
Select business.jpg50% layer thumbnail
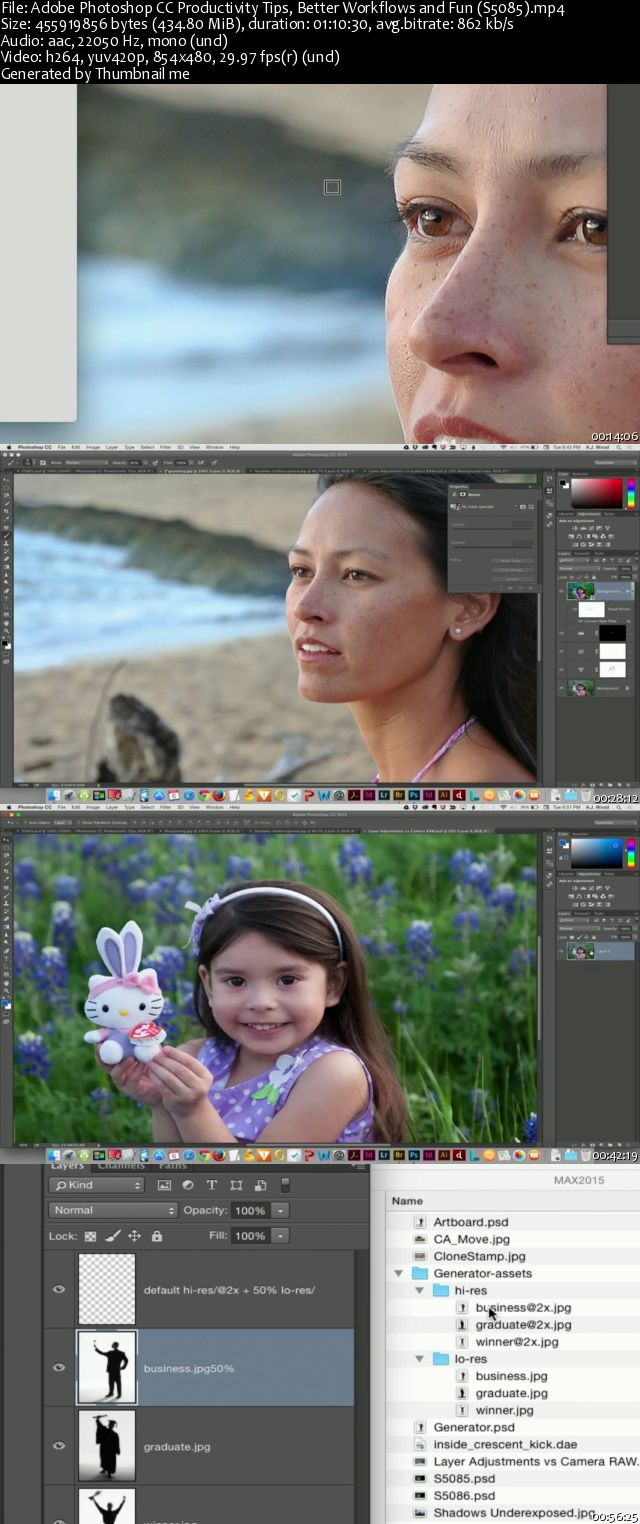pos(107,1367)
